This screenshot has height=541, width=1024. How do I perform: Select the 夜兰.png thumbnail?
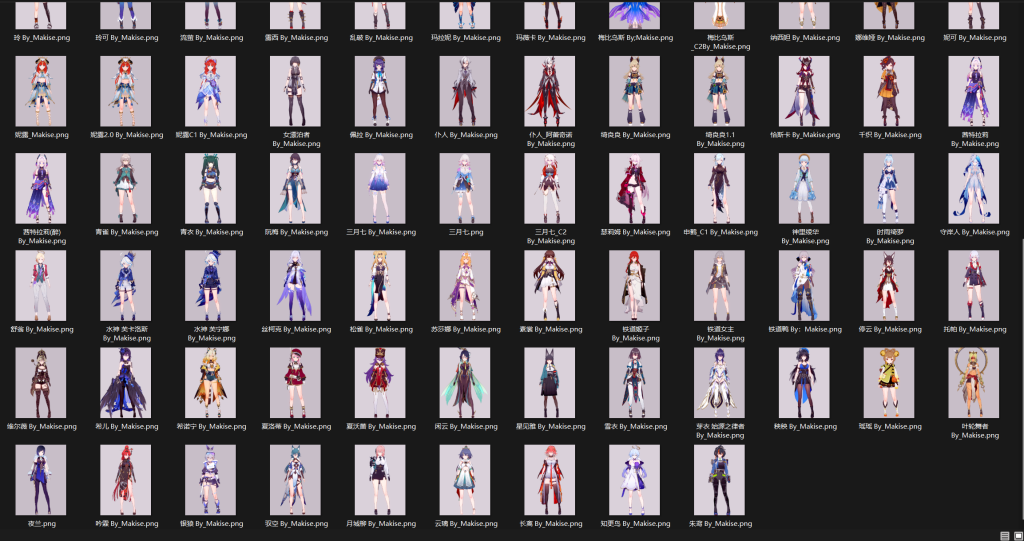coord(41,479)
